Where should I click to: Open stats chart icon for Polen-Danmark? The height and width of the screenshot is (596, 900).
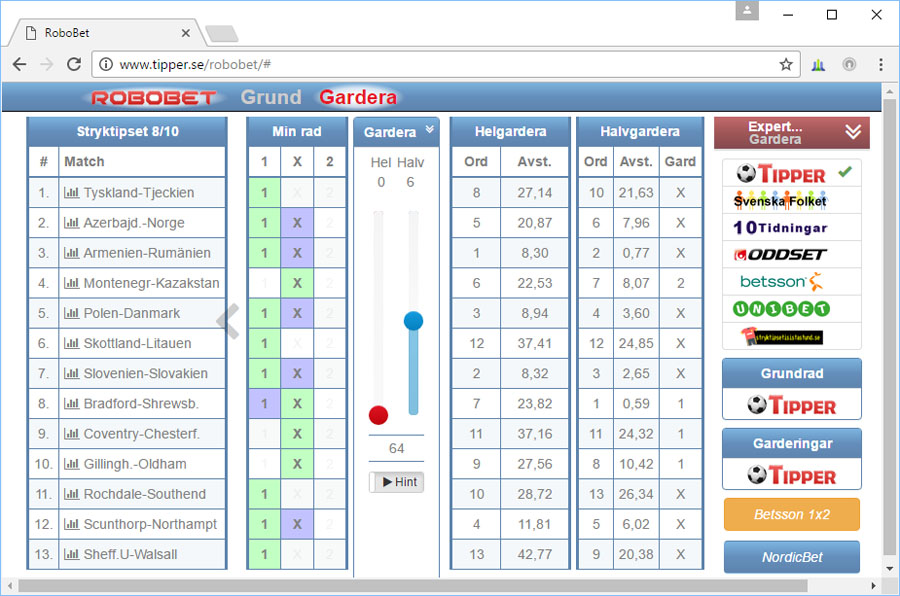point(71,313)
